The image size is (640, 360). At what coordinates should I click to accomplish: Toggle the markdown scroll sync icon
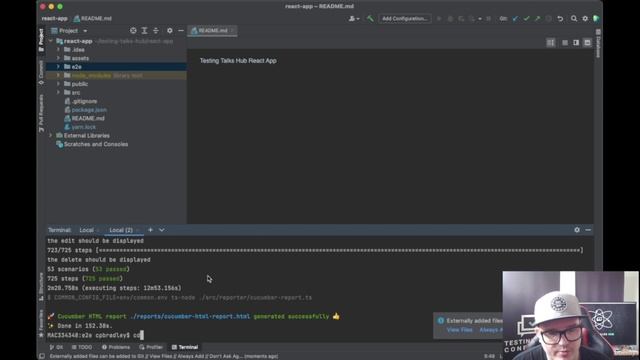551,42
